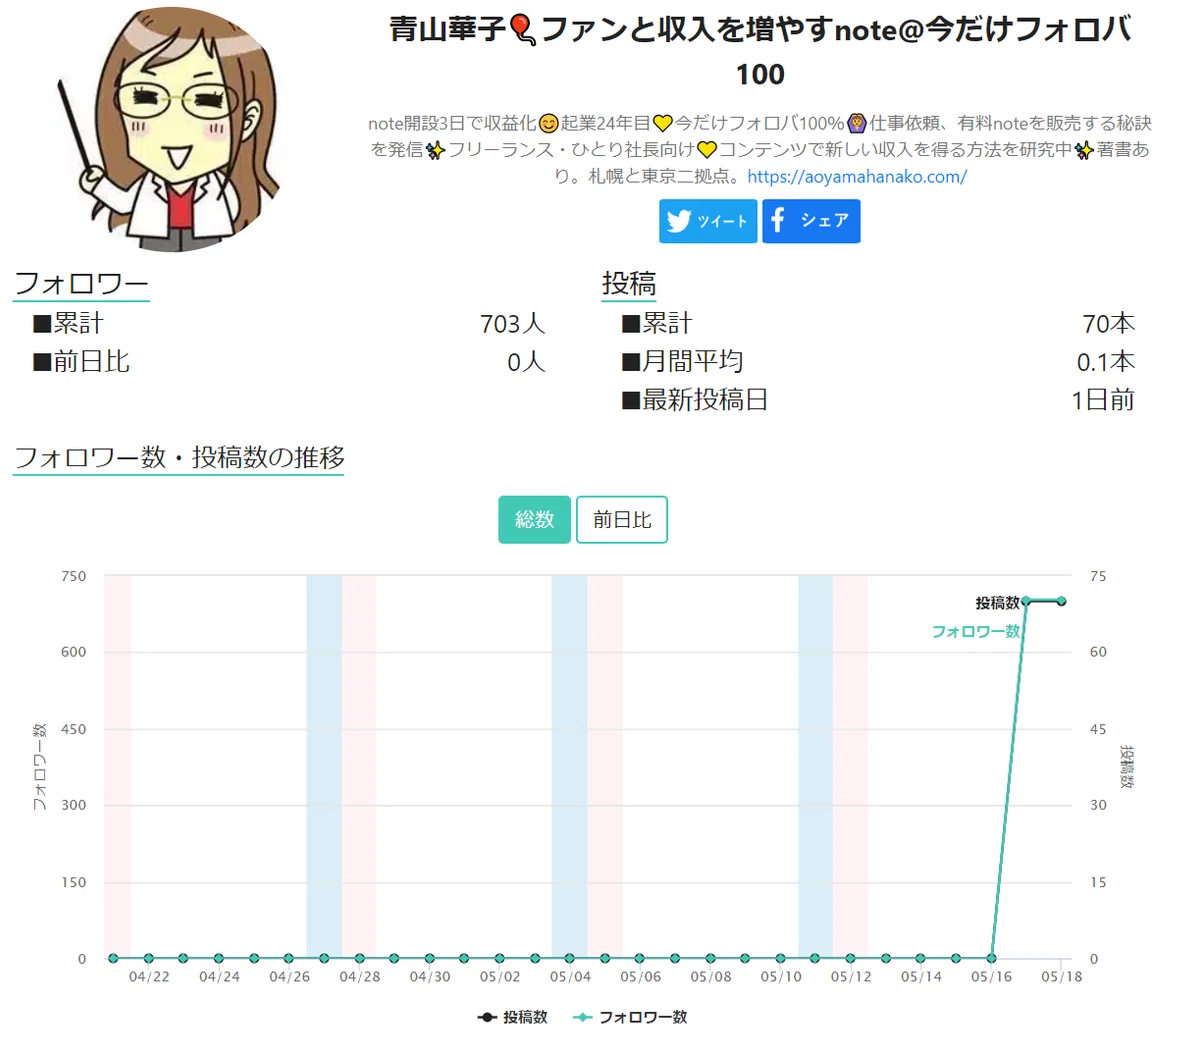1200x1054 pixels.
Task: Click the 04/30 x-axis date label
Action: (x=430, y=977)
